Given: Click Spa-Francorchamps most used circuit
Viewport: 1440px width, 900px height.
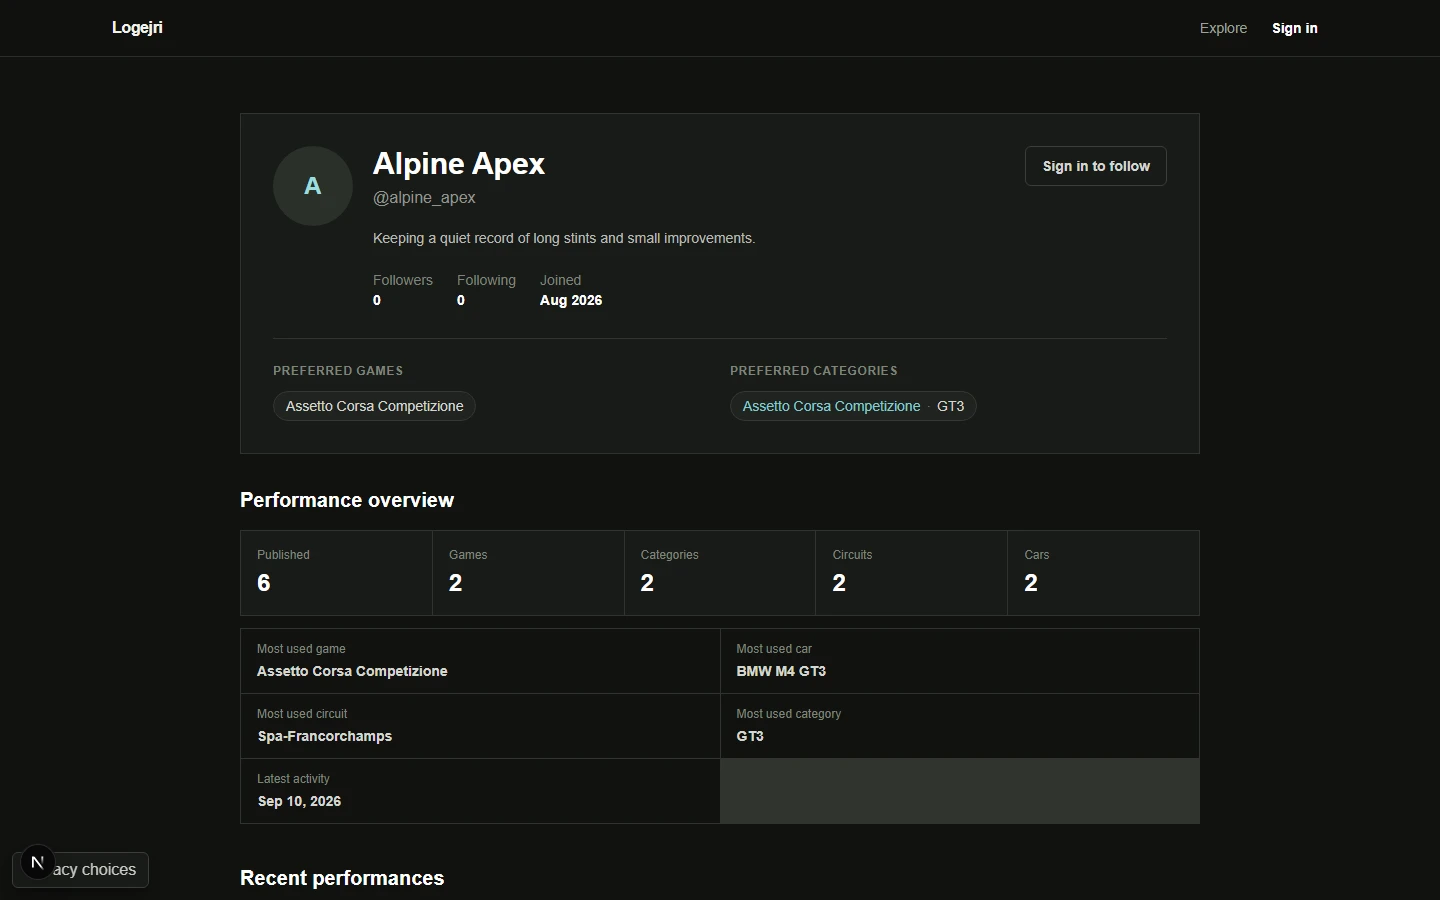Looking at the screenshot, I should pos(325,736).
